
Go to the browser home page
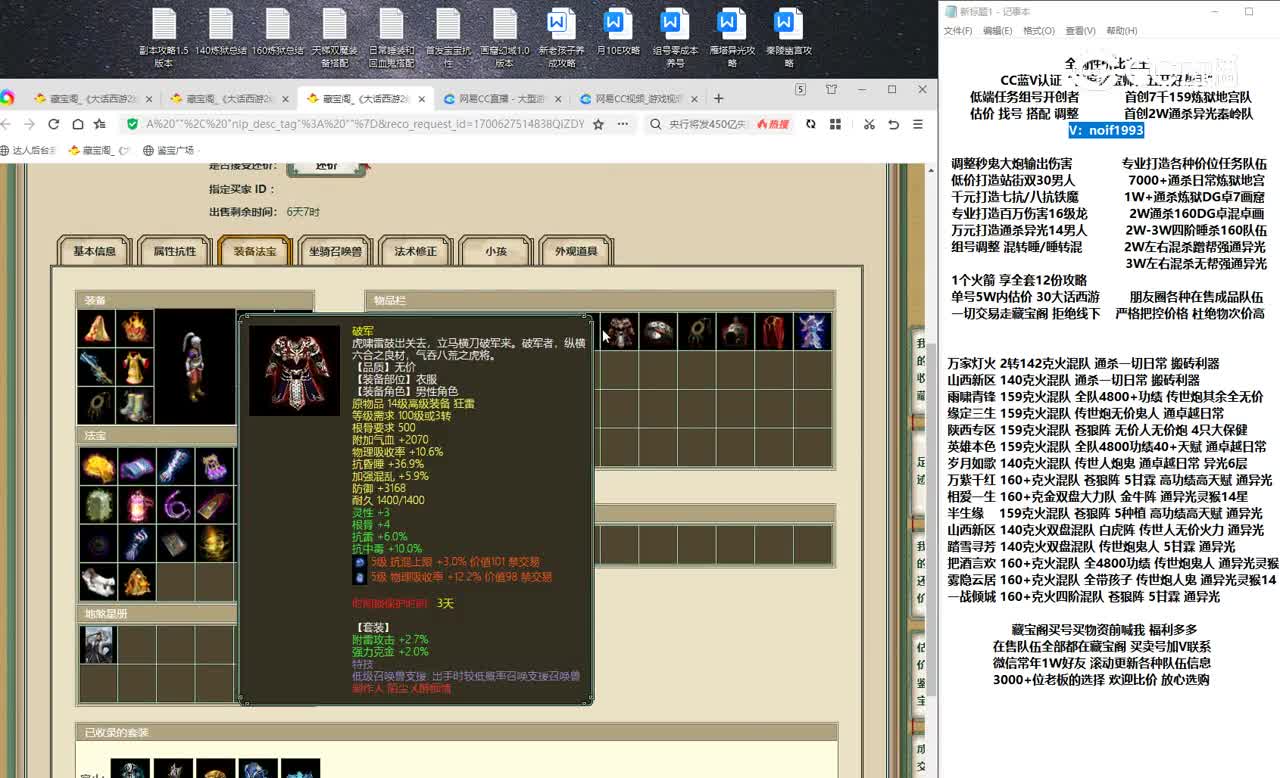click(x=77, y=124)
